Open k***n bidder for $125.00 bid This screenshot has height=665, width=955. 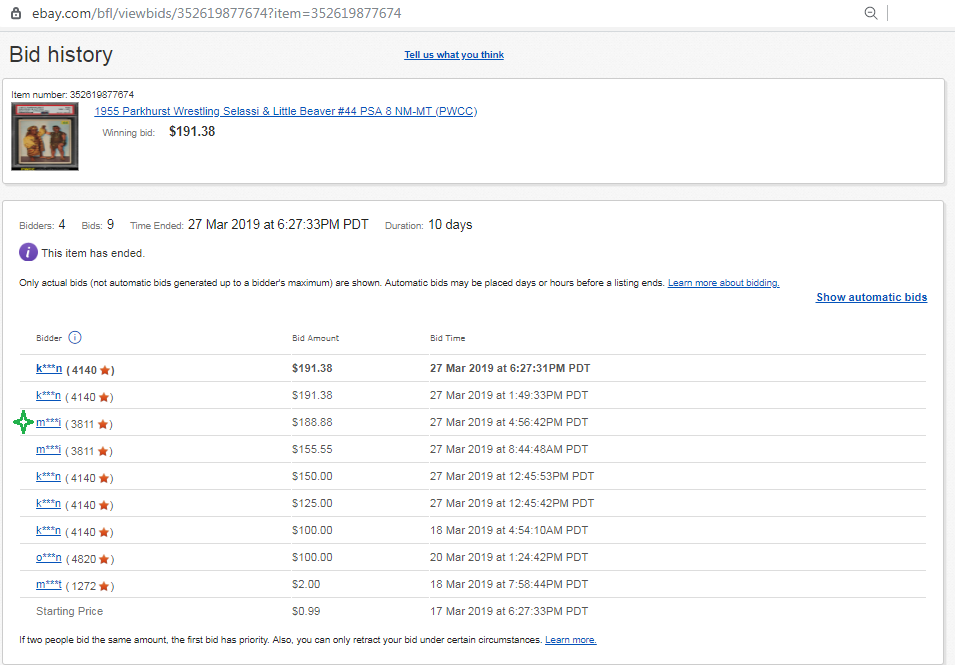(49, 504)
